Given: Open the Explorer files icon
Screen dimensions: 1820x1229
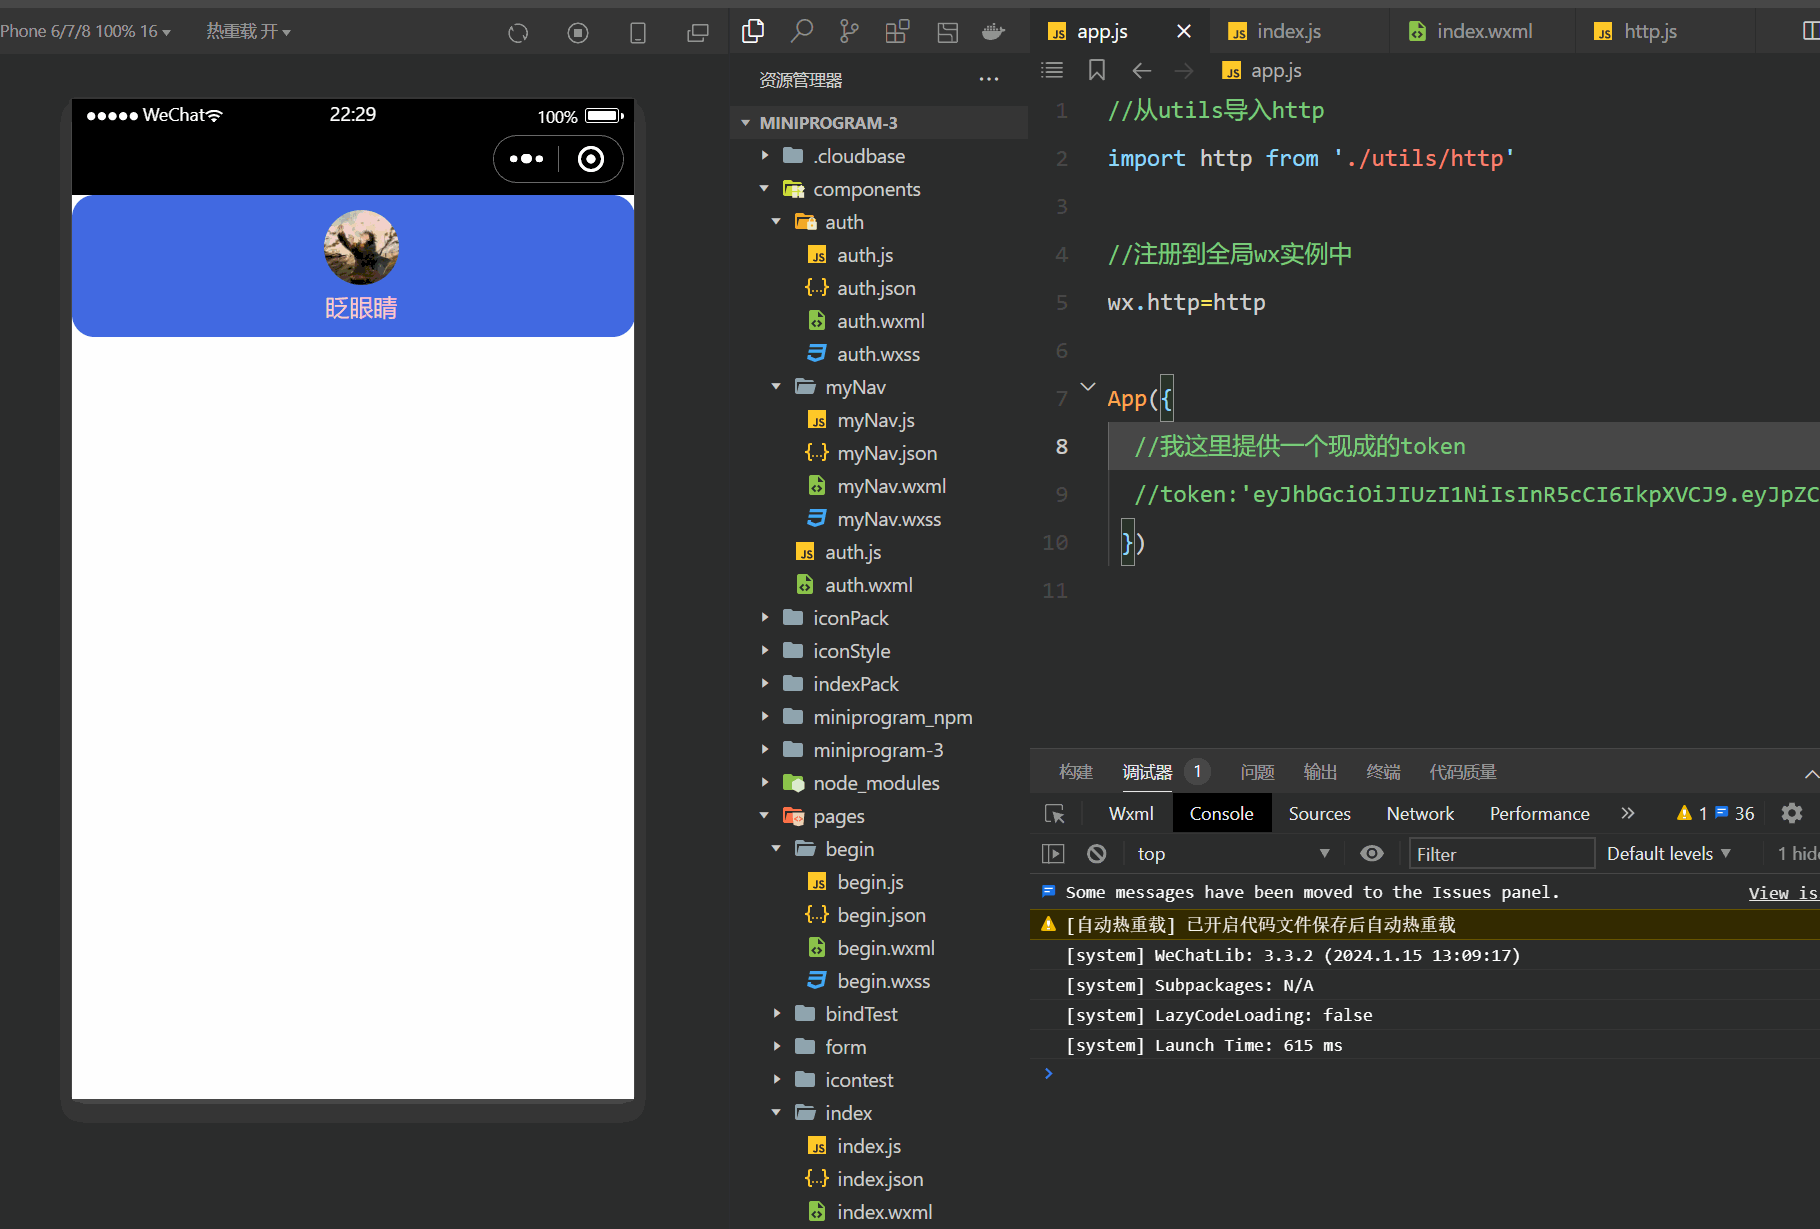Looking at the screenshot, I should coord(753,32).
